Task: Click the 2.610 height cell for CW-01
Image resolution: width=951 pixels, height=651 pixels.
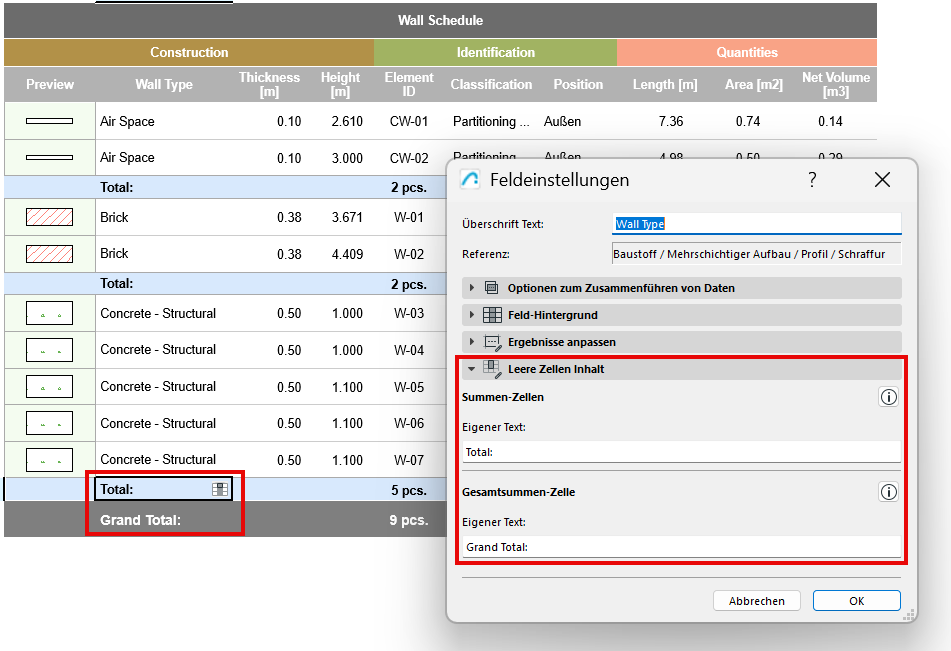Action: point(347,121)
